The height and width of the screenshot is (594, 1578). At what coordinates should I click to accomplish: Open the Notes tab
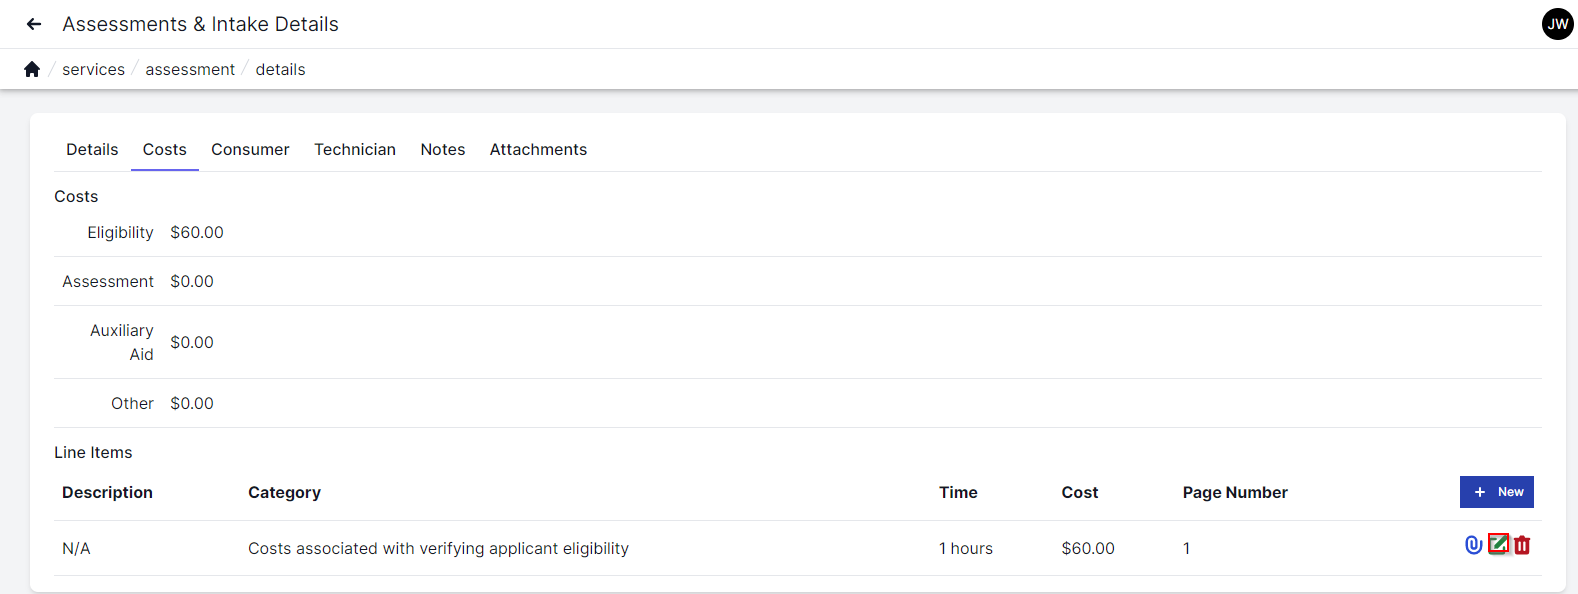tap(442, 149)
